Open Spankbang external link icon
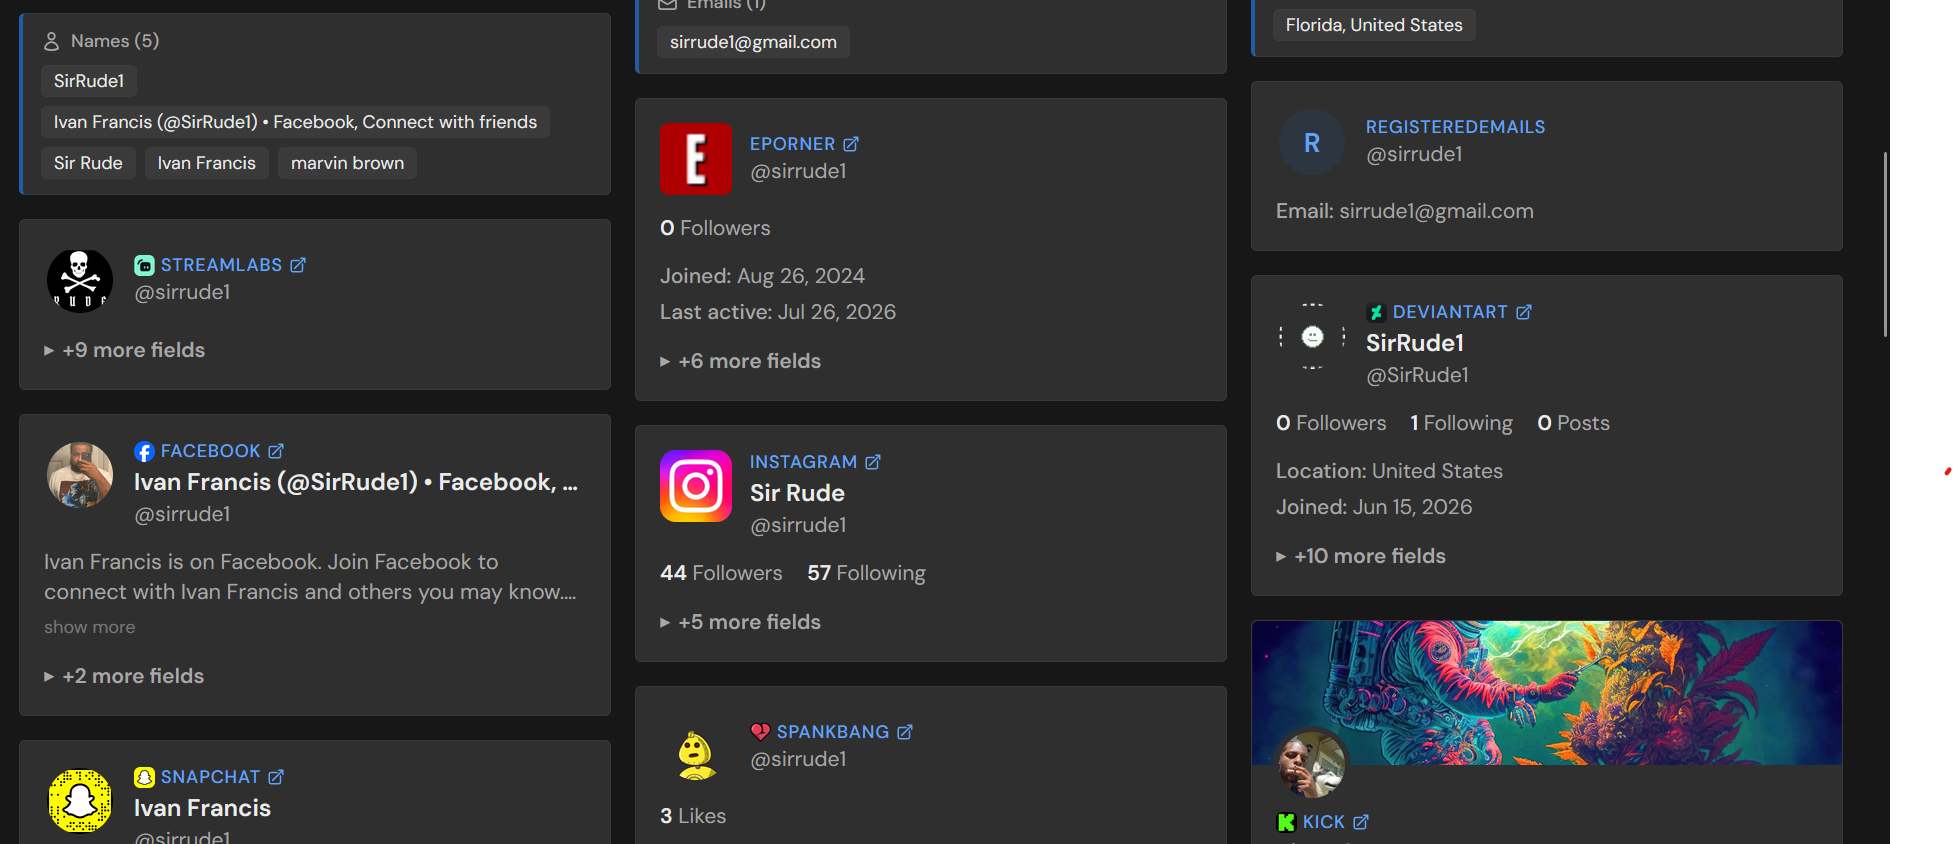1953x844 pixels. pos(905,732)
